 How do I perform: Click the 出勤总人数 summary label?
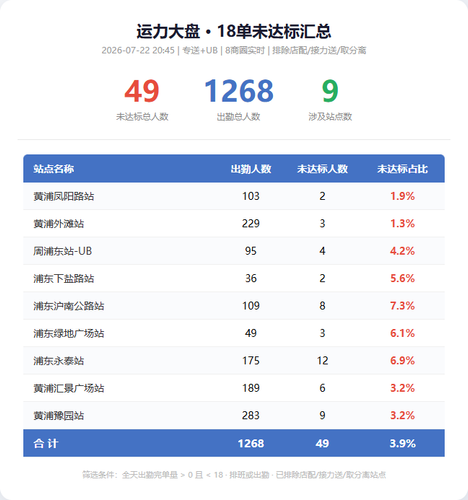point(238,117)
